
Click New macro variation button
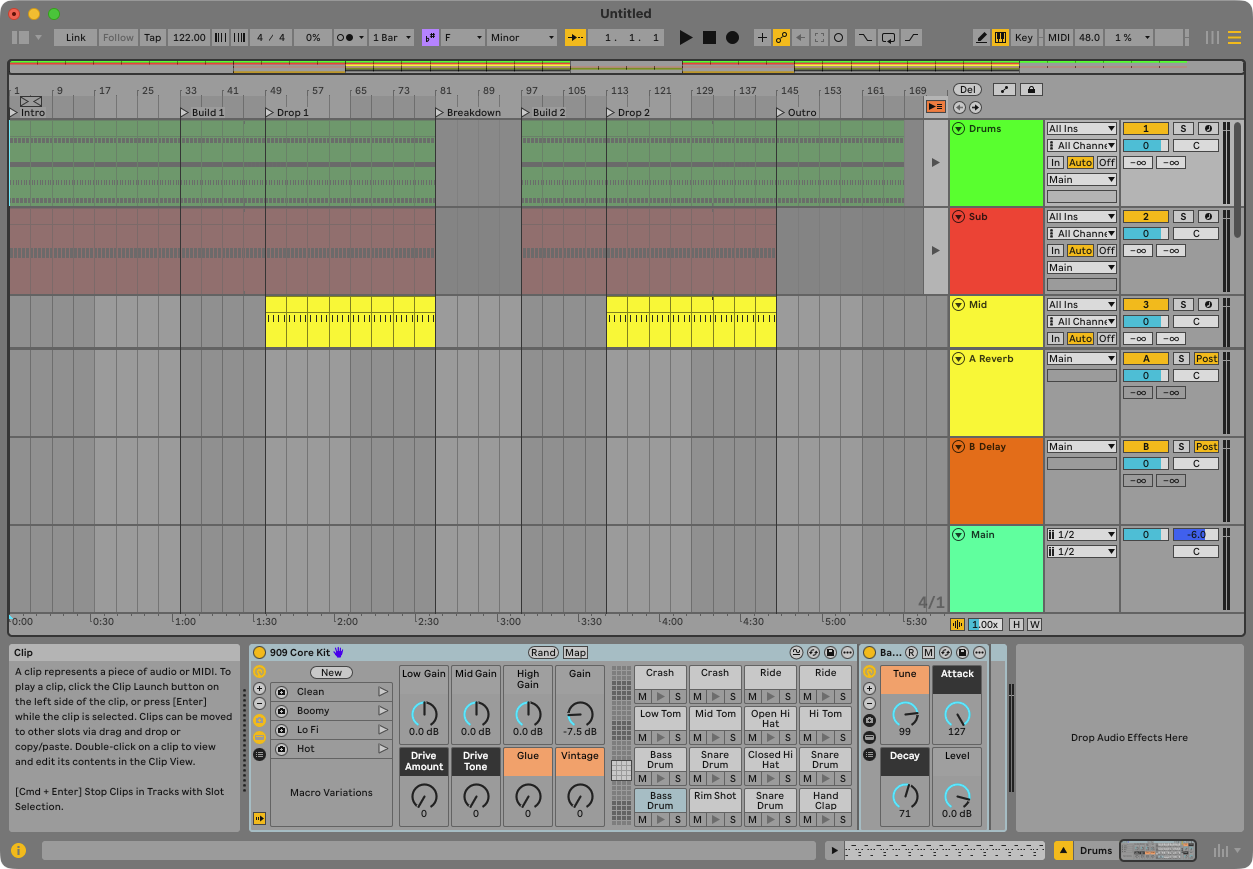click(x=331, y=672)
